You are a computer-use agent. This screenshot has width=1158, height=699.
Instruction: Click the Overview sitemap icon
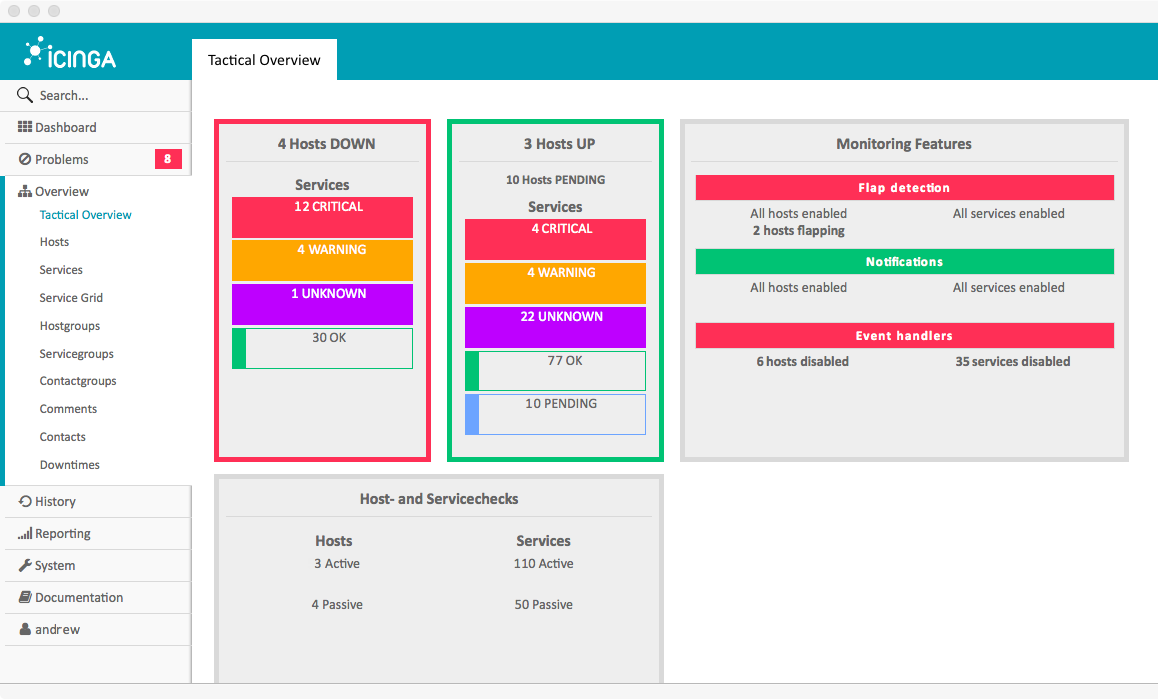coord(25,191)
